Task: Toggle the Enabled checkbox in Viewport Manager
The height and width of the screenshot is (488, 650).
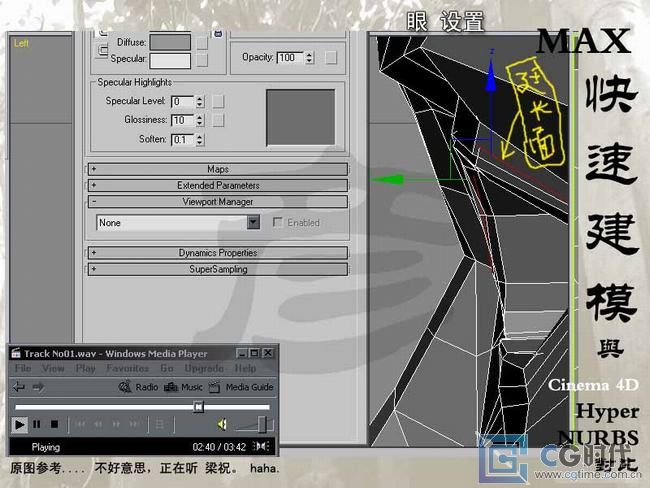Action: tap(277, 222)
